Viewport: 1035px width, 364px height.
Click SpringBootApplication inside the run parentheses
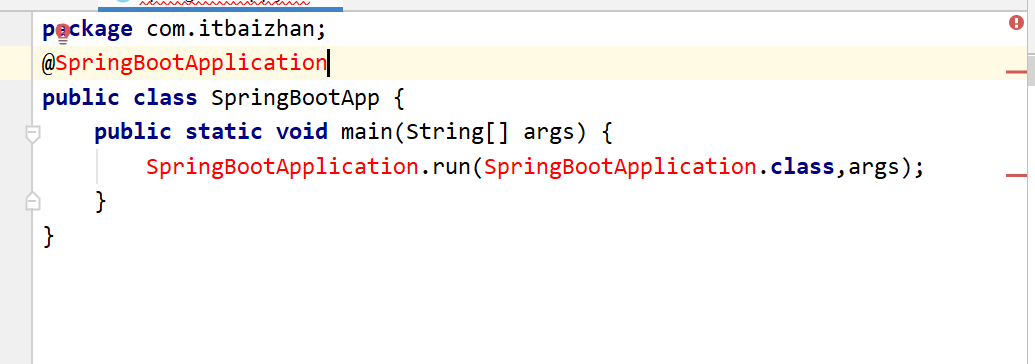pos(620,167)
